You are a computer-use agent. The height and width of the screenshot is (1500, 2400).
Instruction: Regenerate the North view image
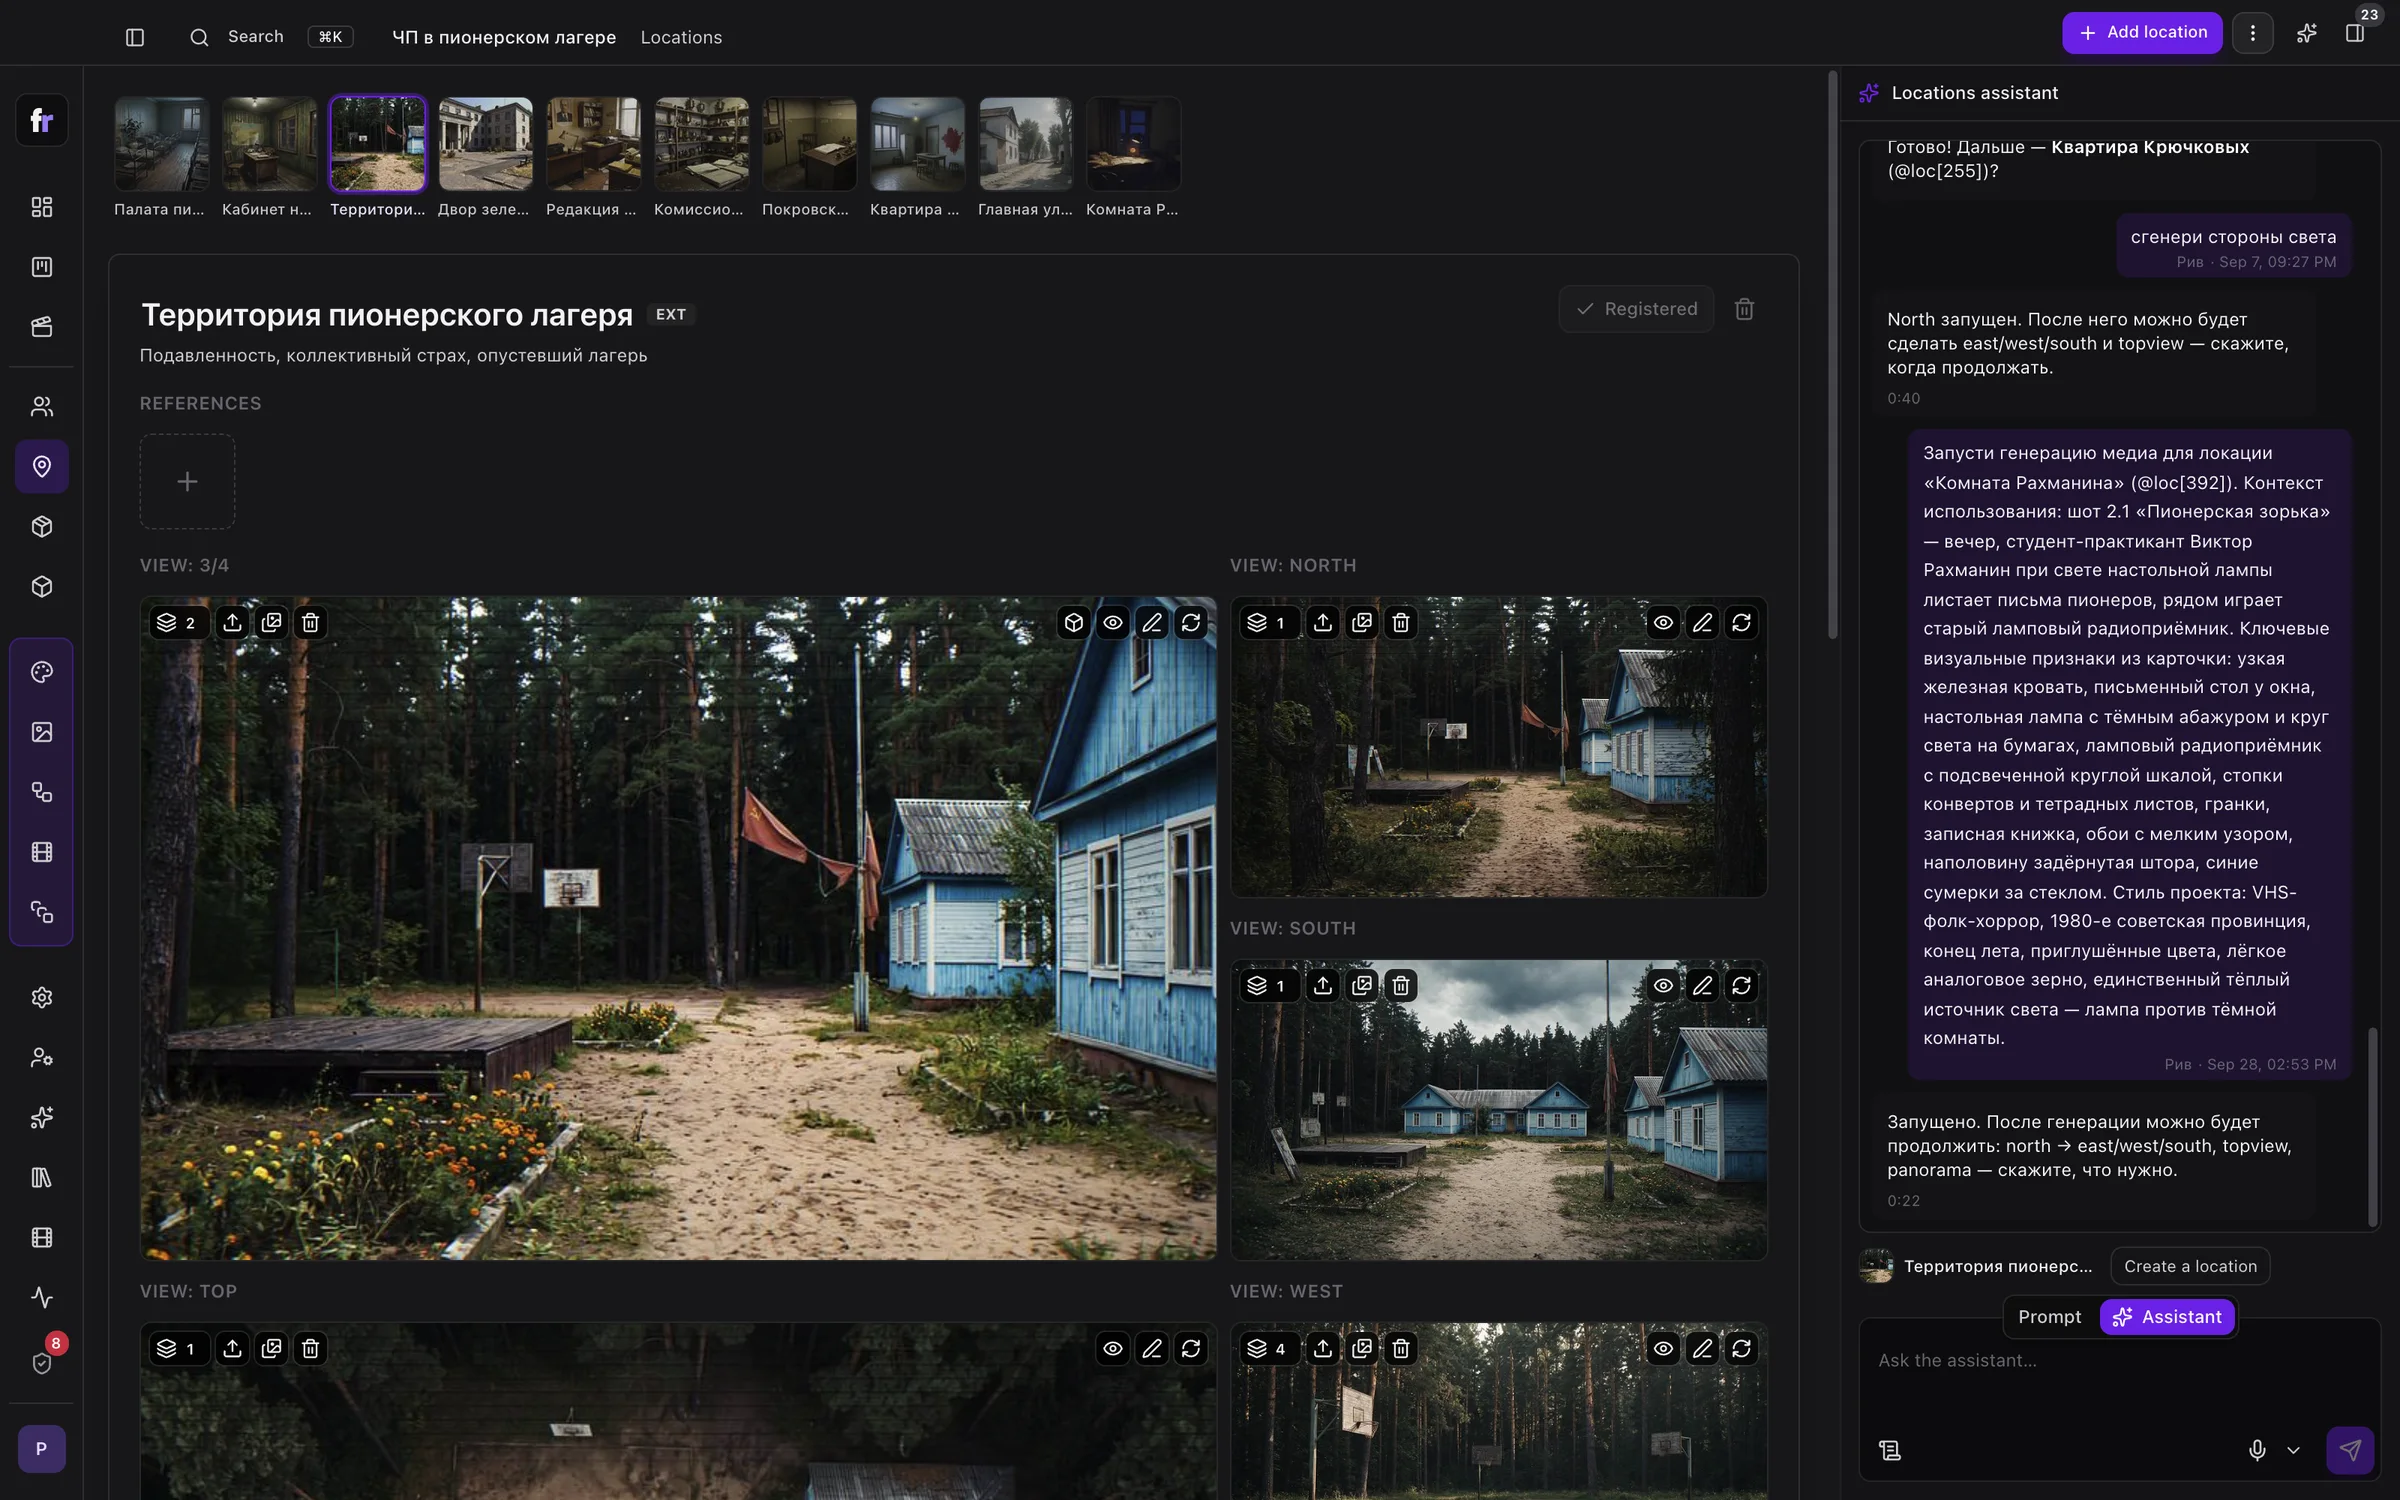[1741, 623]
